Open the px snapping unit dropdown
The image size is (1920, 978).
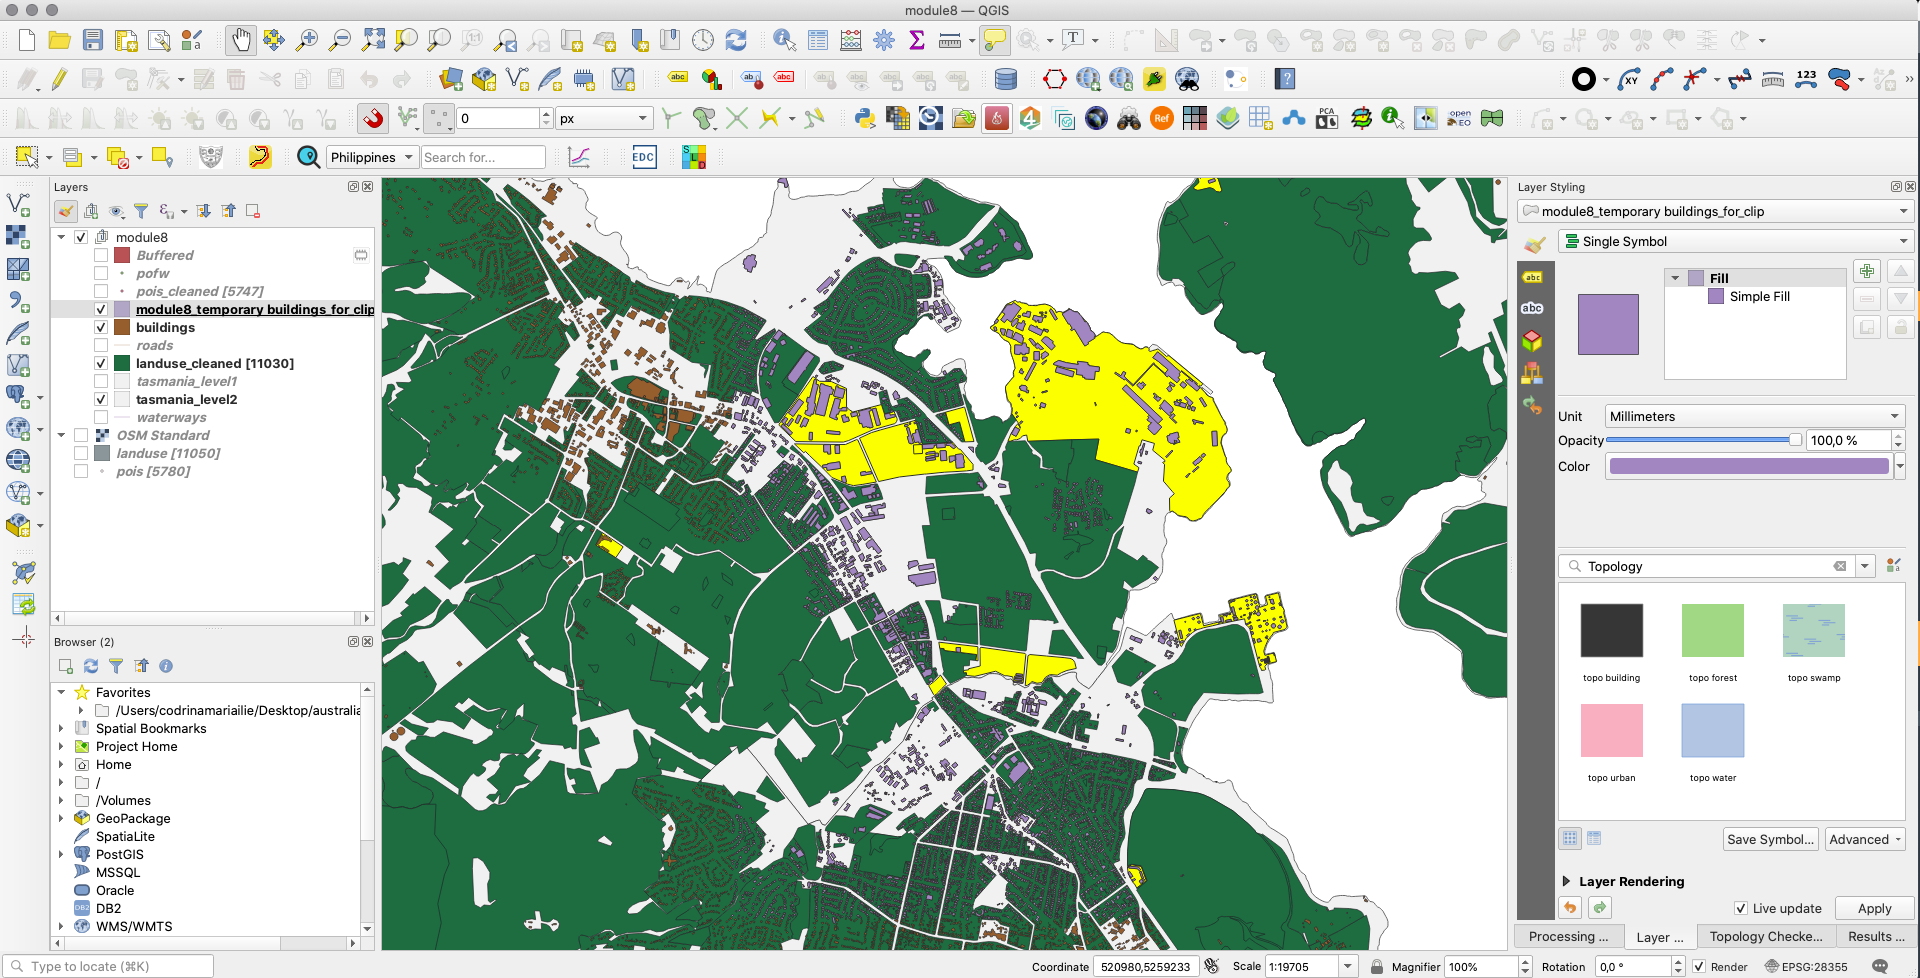[605, 118]
